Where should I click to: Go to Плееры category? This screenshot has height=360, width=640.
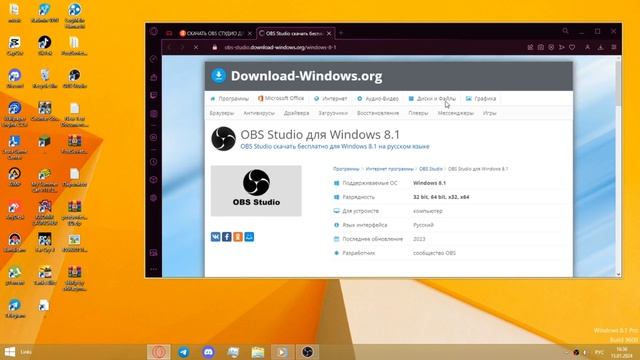(418, 113)
